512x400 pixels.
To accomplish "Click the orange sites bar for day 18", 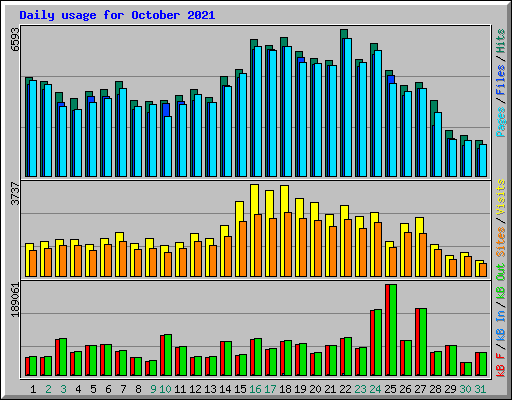I will (x=288, y=244).
